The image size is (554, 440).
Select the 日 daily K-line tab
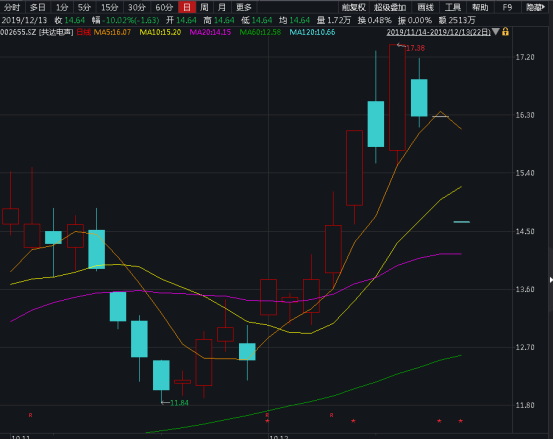[187, 7]
